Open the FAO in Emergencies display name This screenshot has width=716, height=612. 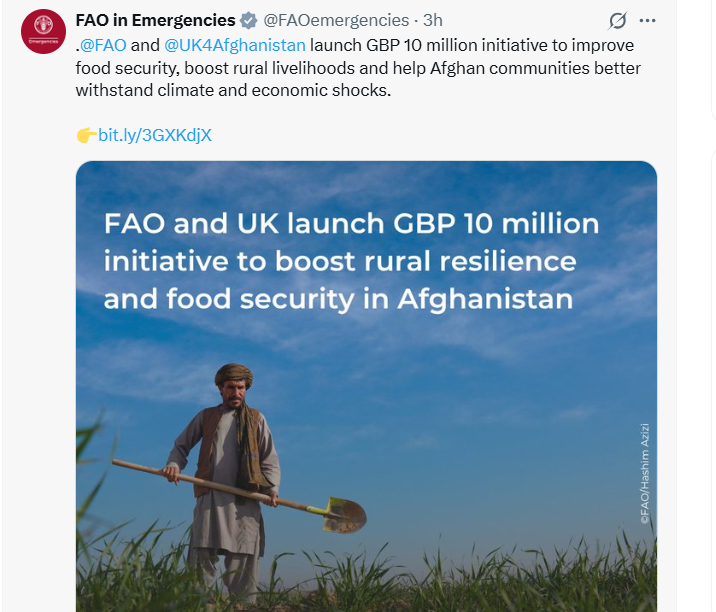click(155, 21)
